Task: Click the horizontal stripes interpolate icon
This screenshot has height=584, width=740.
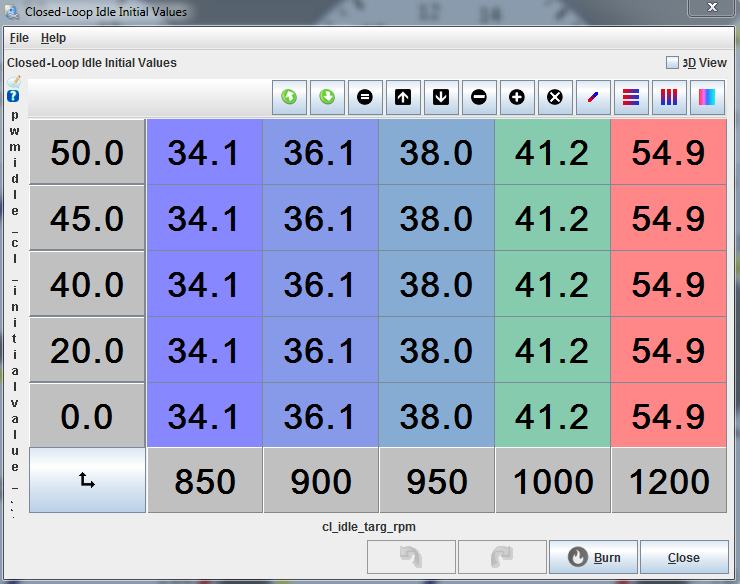Action: 631,97
